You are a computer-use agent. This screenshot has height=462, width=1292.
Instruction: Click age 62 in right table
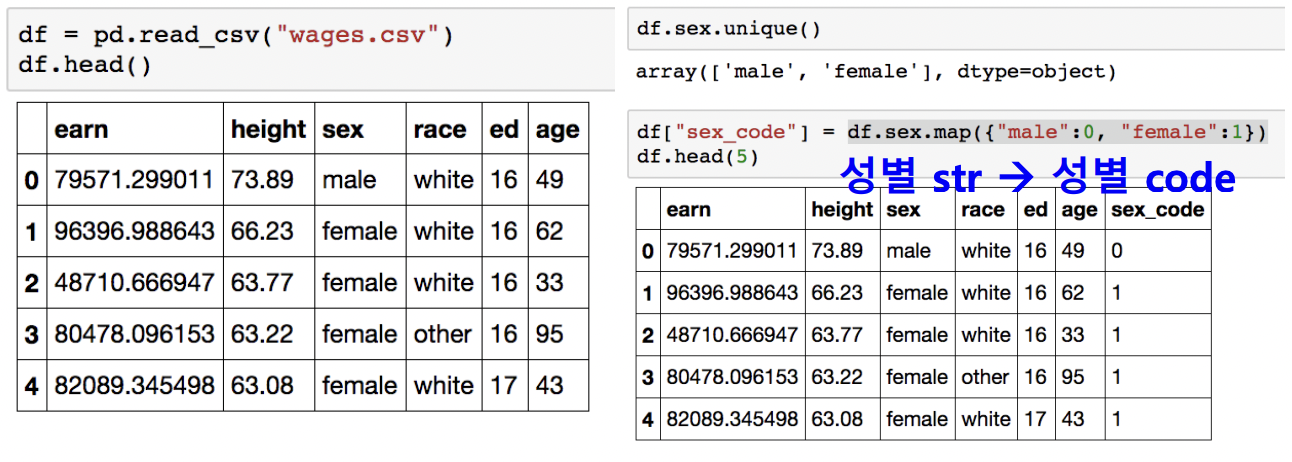[1073, 293]
